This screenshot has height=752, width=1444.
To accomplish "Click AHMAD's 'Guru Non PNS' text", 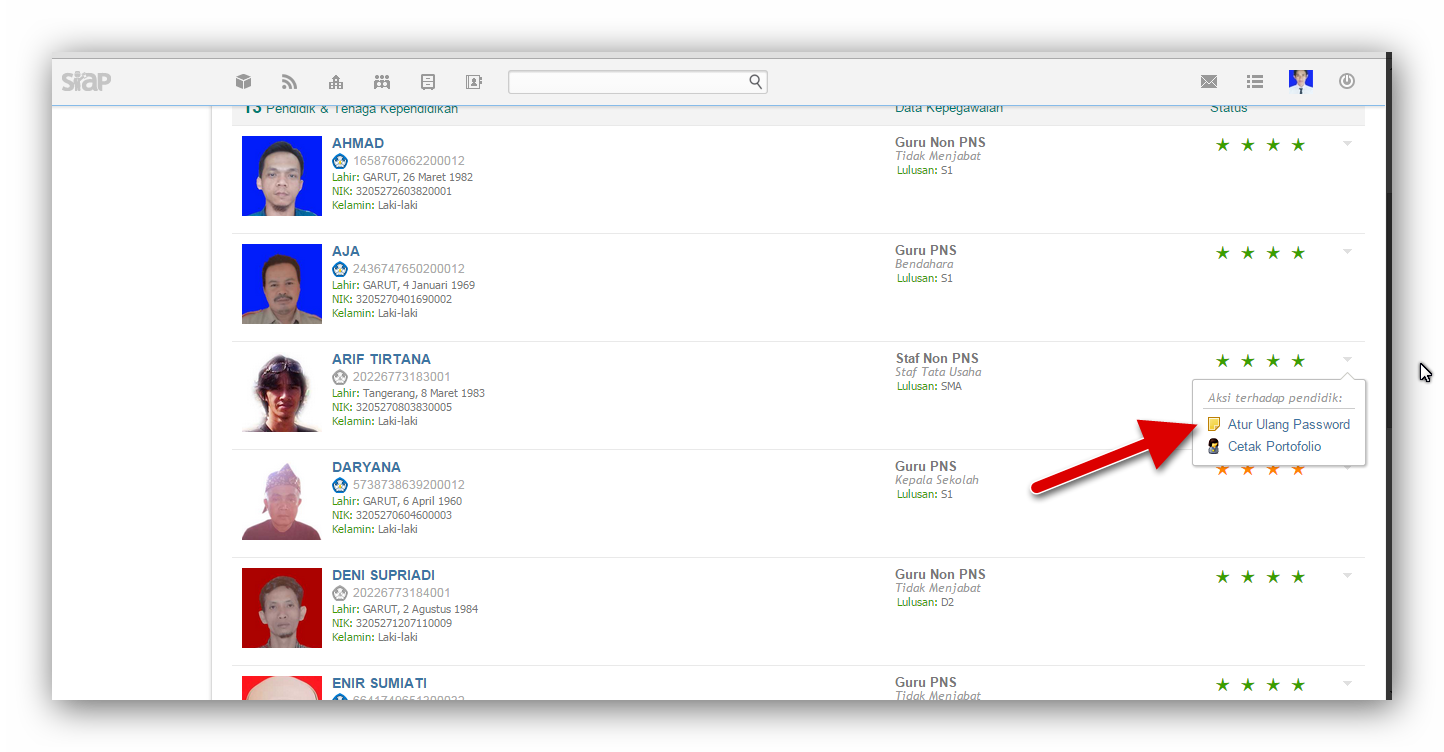I will coord(940,142).
